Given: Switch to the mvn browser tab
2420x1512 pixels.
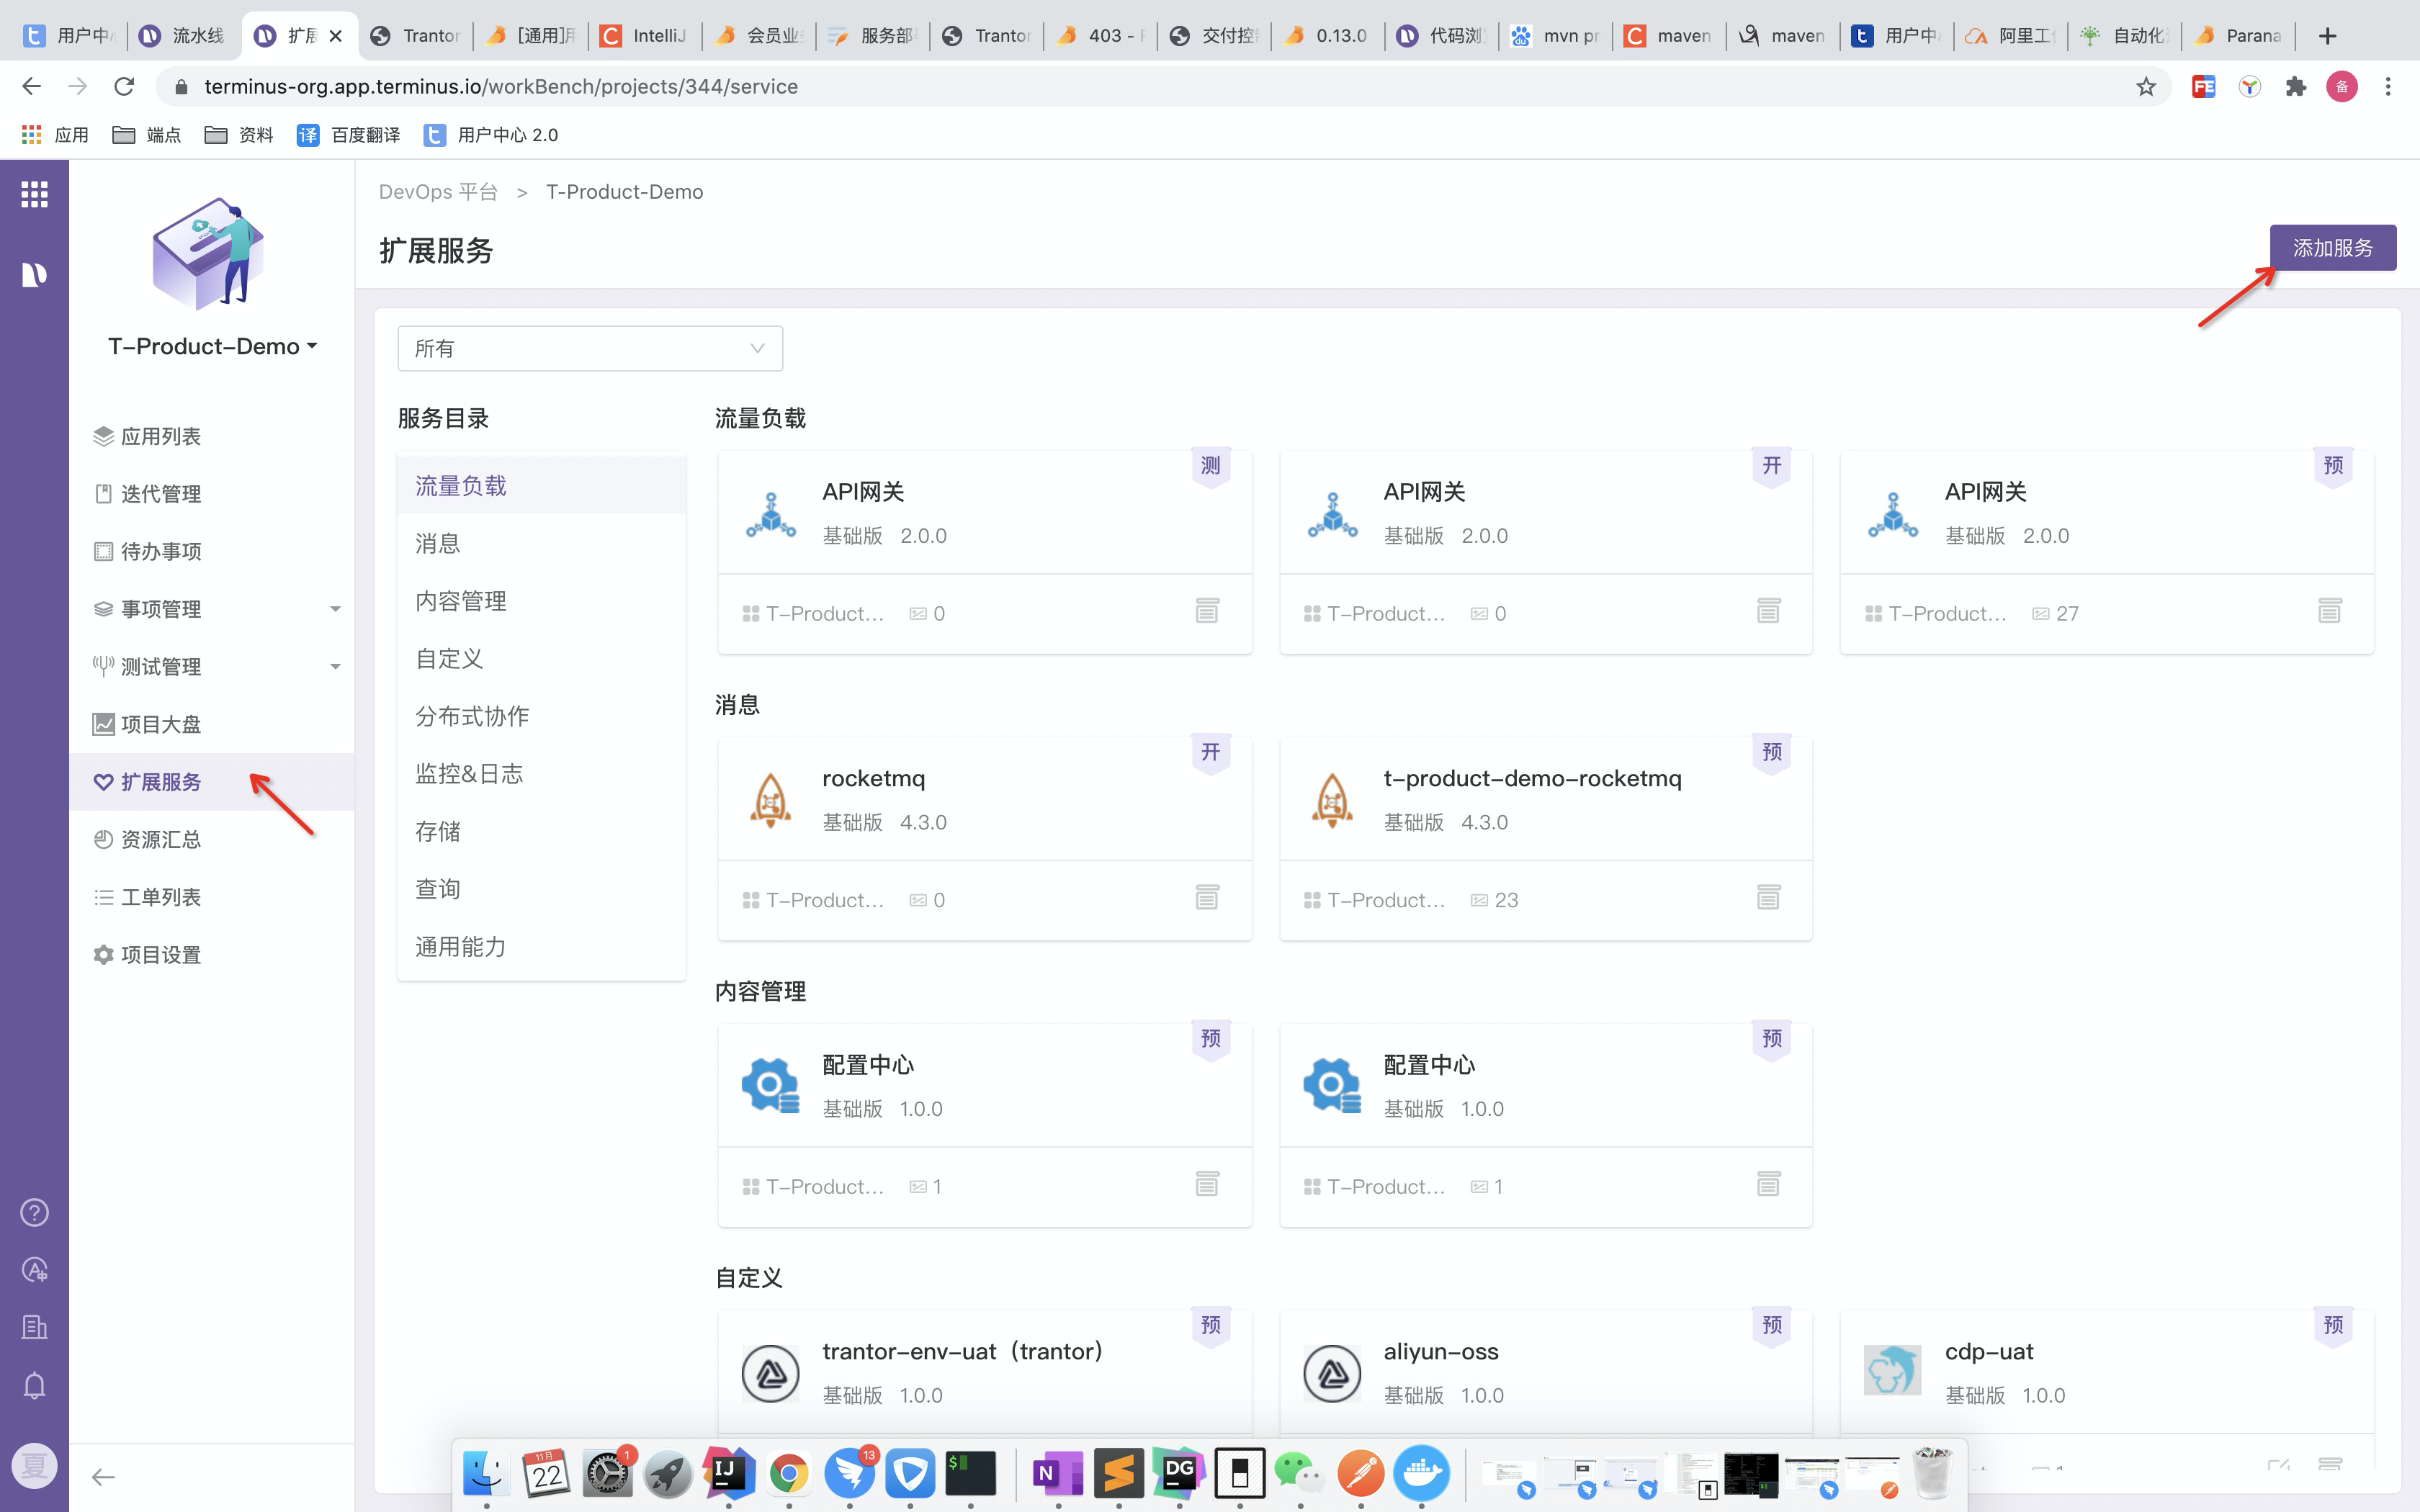Looking at the screenshot, I should click(1556, 36).
